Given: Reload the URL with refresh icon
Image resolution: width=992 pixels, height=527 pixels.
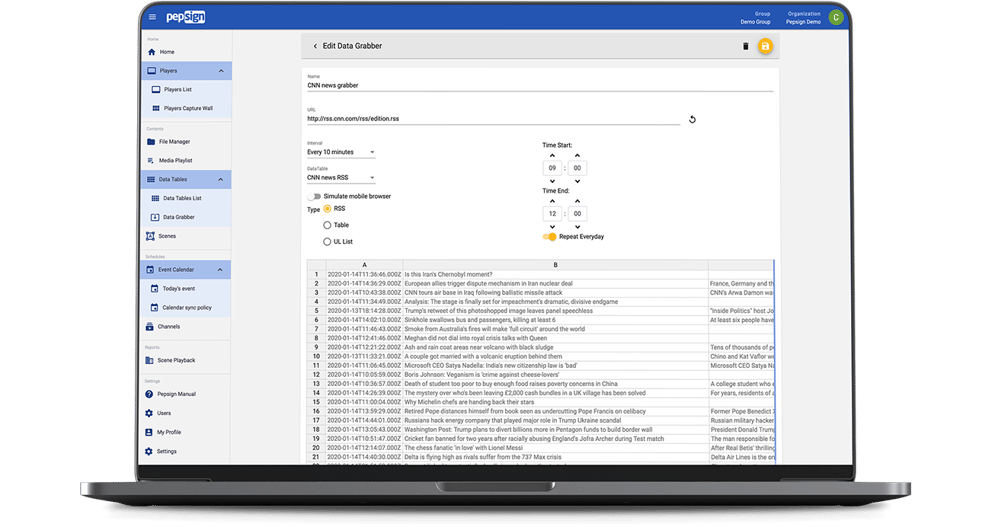Looking at the screenshot, I should 692,119.
